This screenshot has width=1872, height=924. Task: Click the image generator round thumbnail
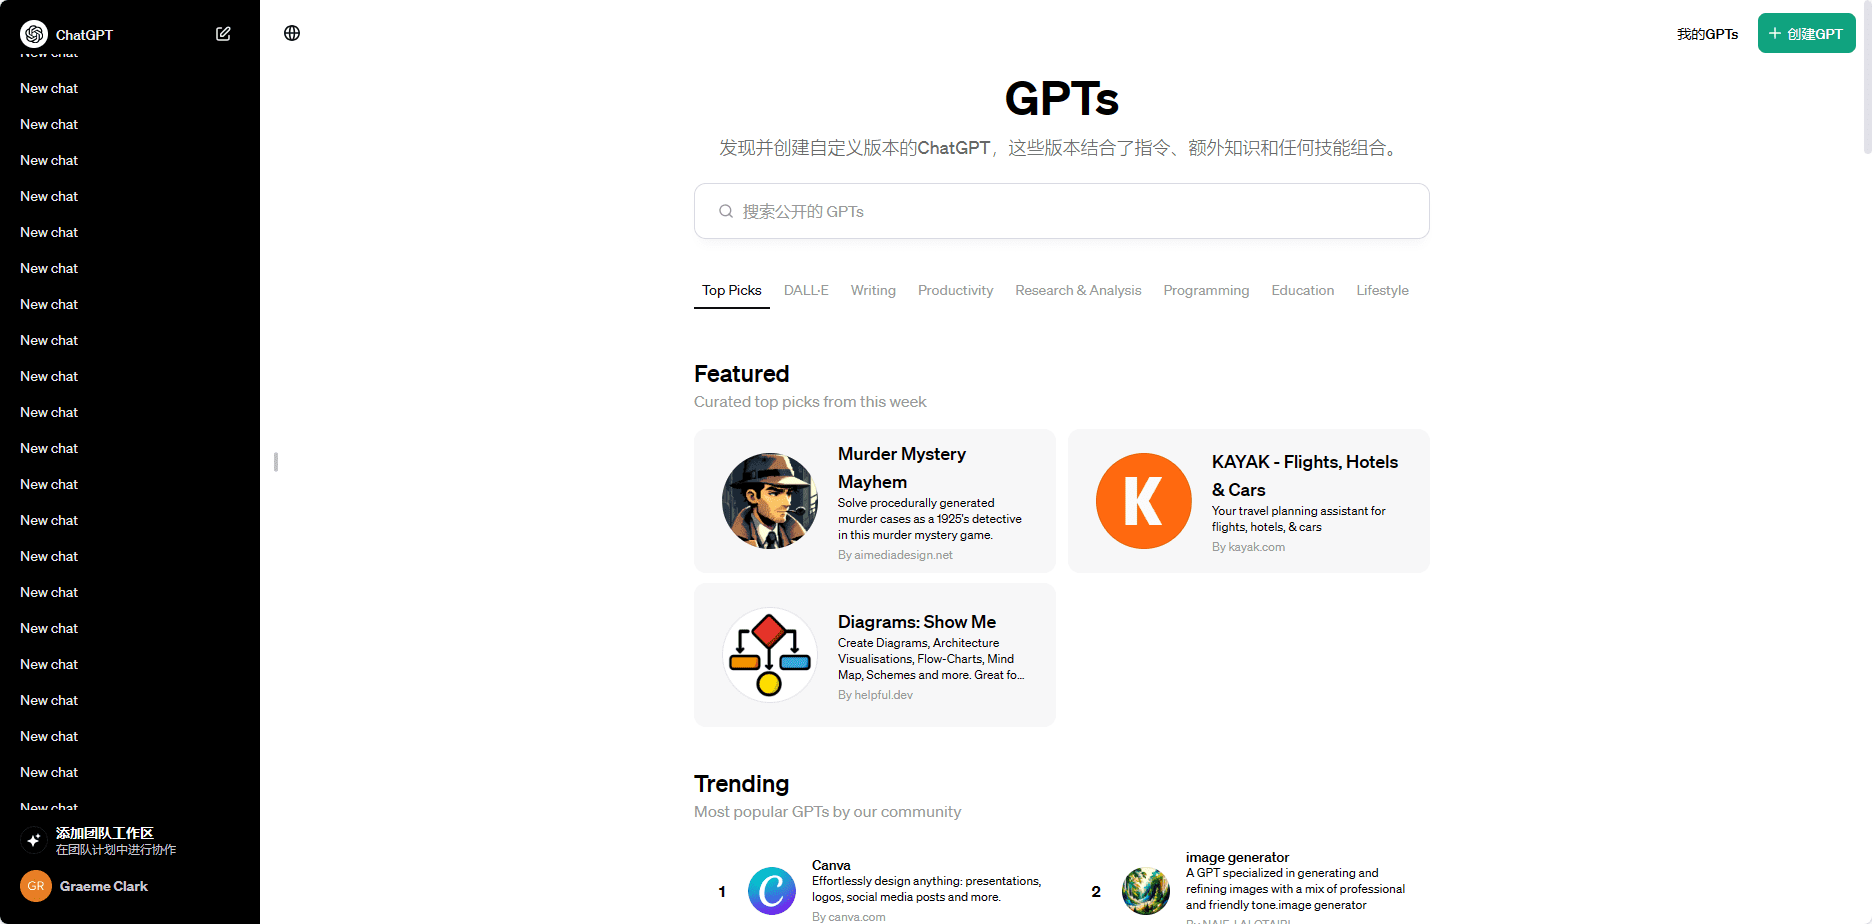pyautogui.click(x=1146, y=891)
